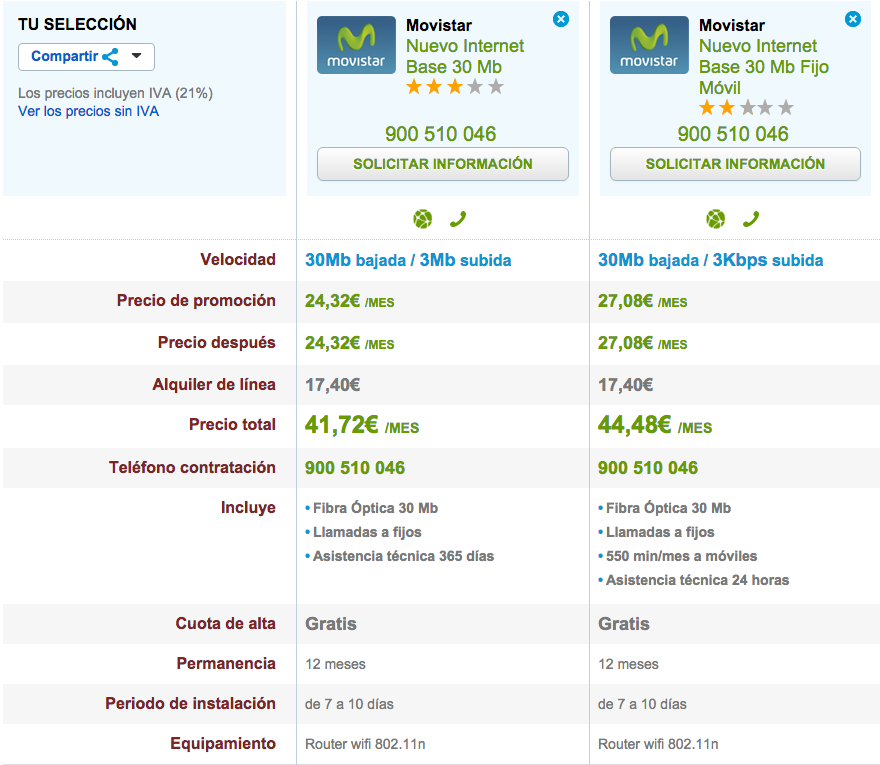Open Ver los precios sin IVA link
Screen dimensions: 880x765
click(x=88, y=111)
